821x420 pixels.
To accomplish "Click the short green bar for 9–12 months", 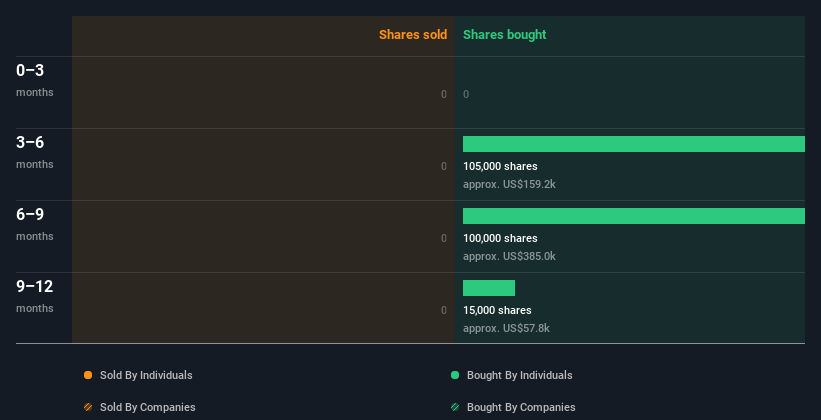I will pos(489,288).
